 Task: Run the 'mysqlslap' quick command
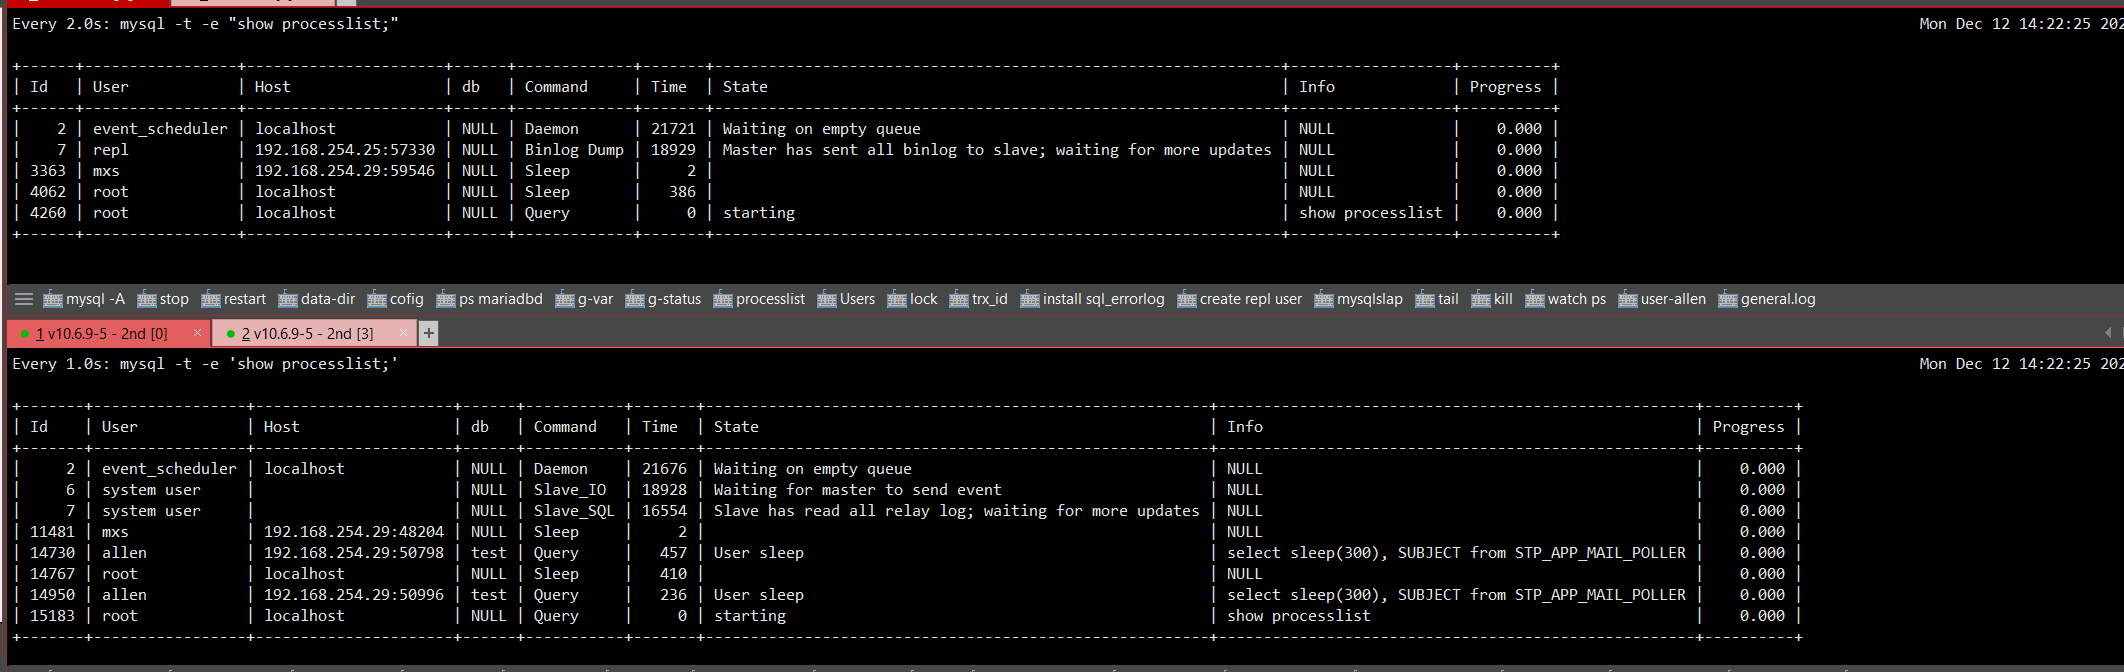(x=1358, y=299)
